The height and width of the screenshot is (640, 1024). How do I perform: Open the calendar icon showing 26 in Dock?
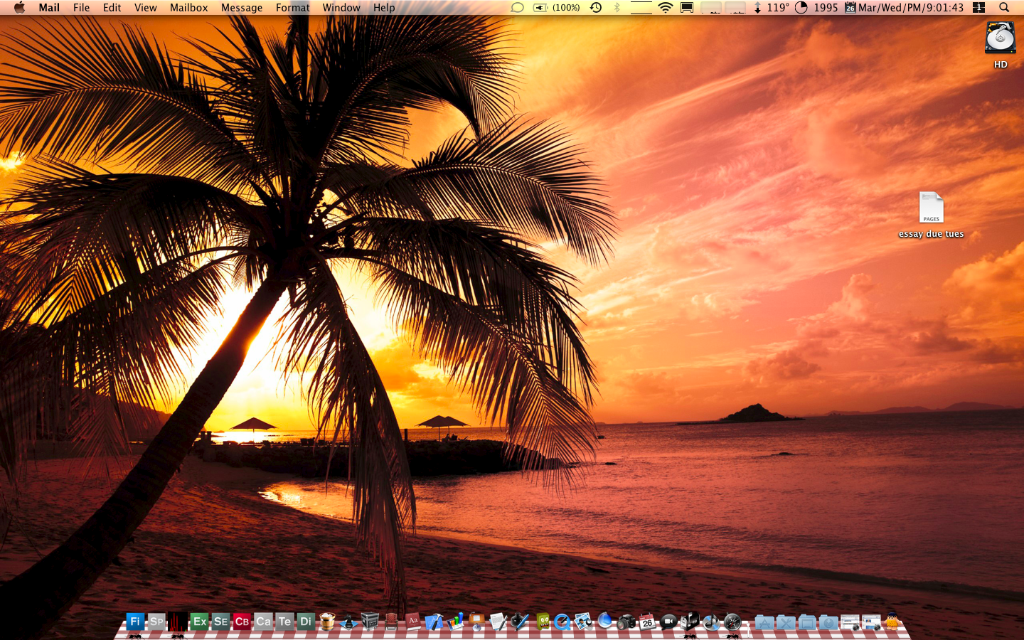[647, 621]
